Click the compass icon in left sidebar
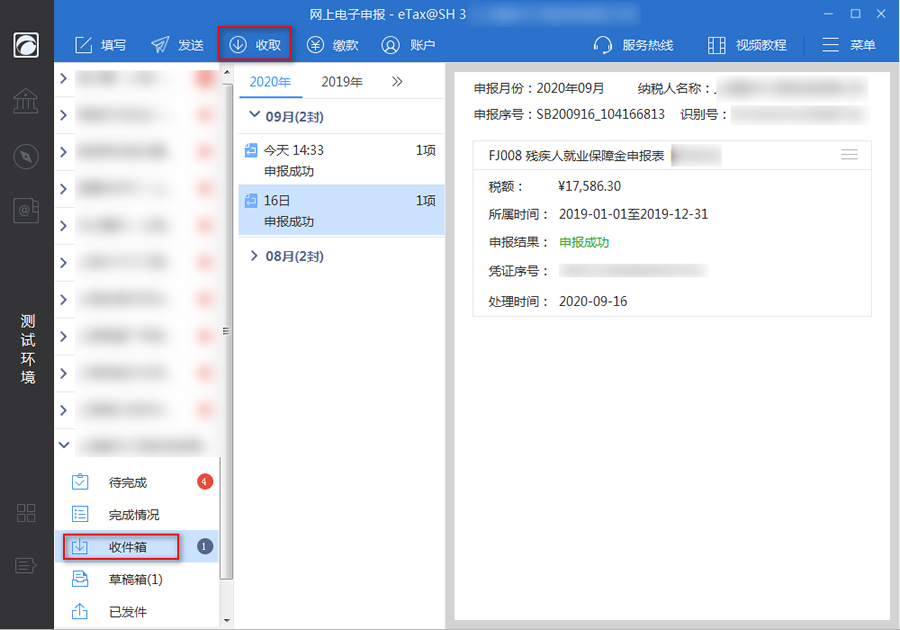Screen dimensions: 900x630 26,156
